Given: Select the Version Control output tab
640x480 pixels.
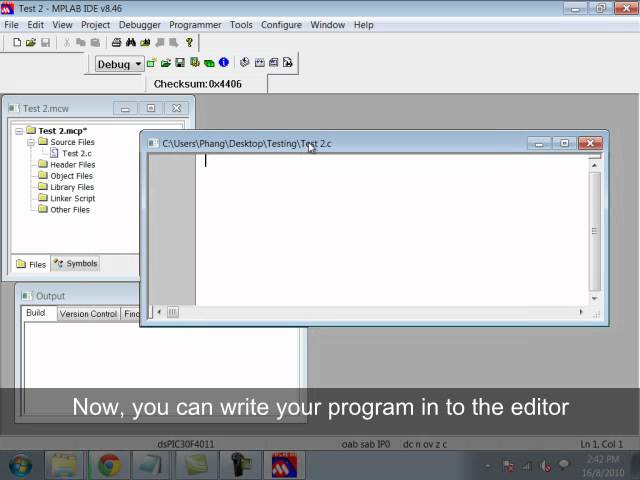Looking at the screenshot, I should coord(88,314).
